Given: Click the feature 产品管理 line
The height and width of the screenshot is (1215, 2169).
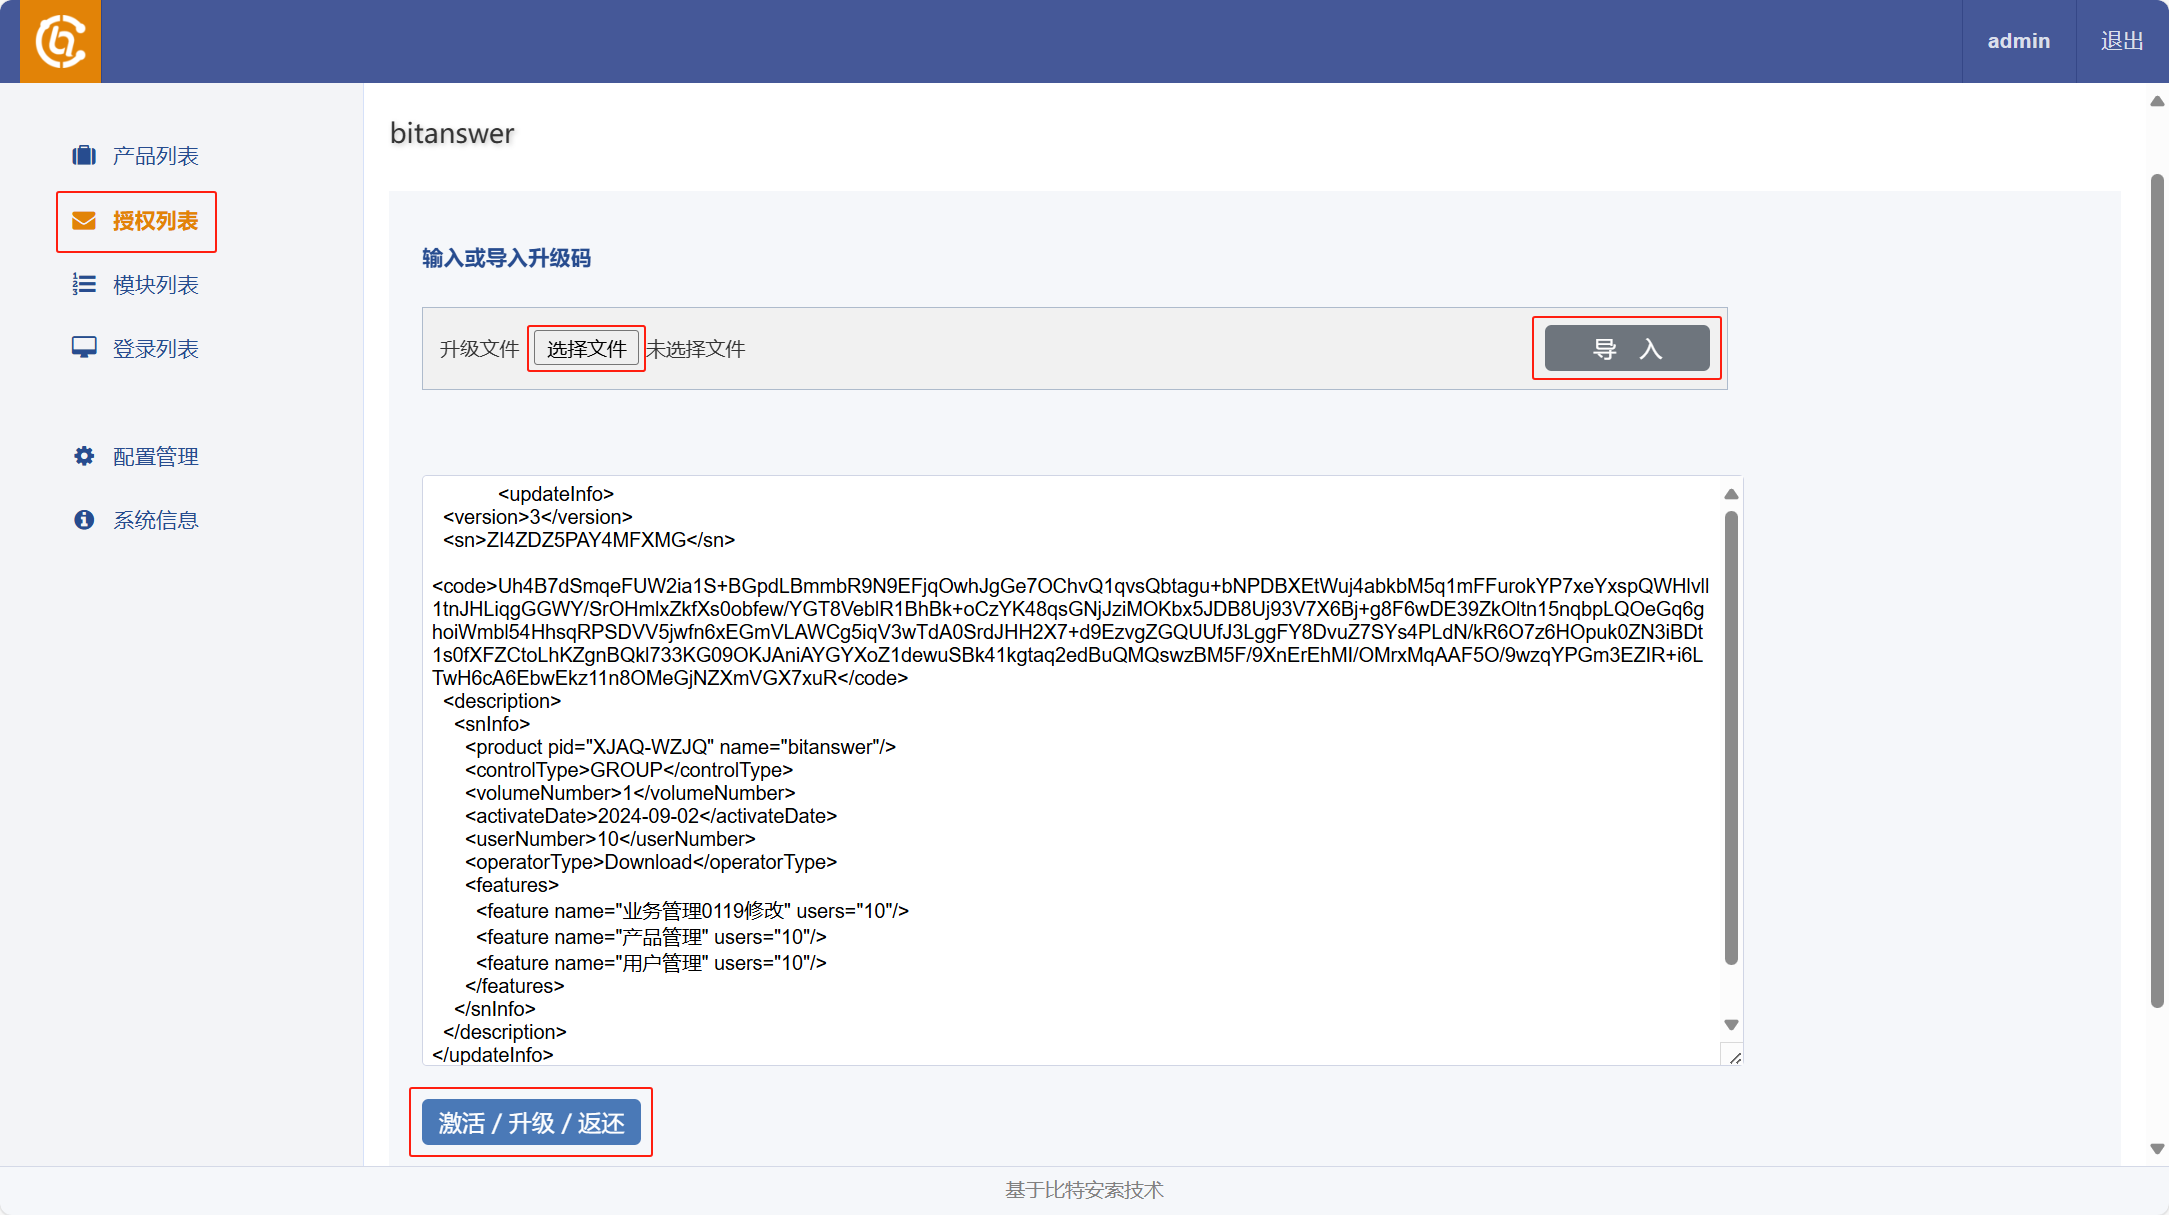Looking at the screenshot, I should (x=651, y=937).
